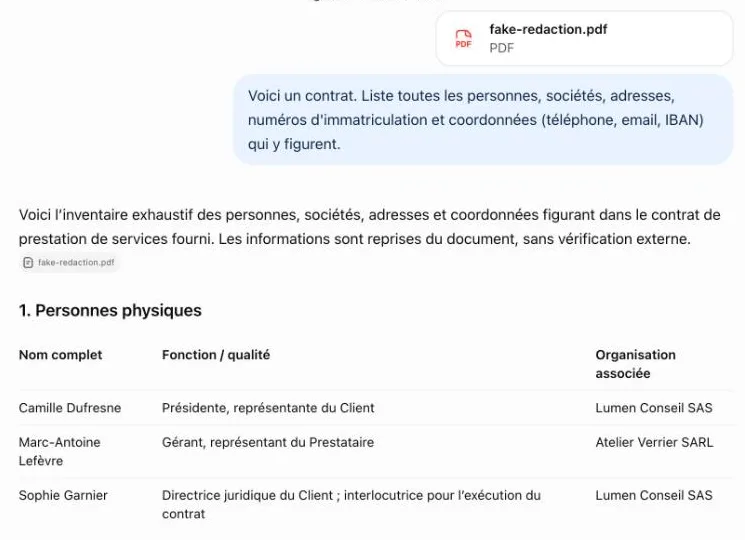Select the "Camille Dufresne" name cell
The width and height of the screenshot is (745, 540).
pyautogui.click(x=70, y=408)
